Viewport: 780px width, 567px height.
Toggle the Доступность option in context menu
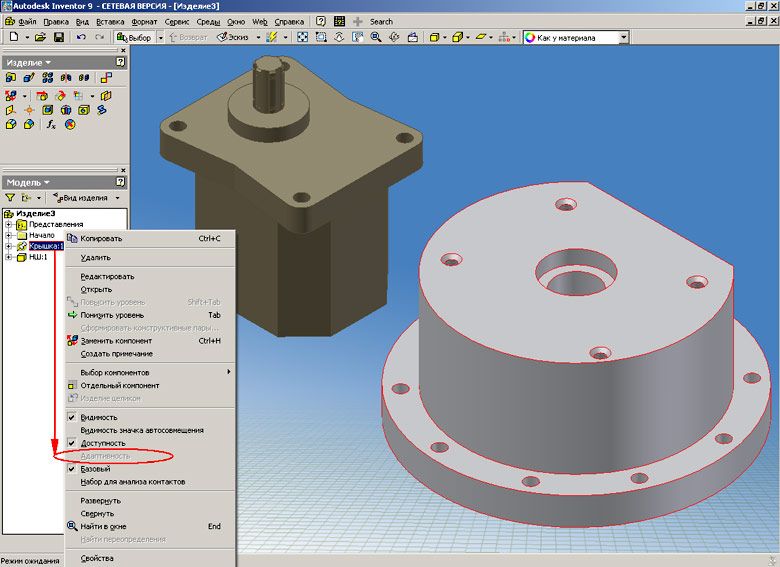pyautogui.click(x=102, y=443)
